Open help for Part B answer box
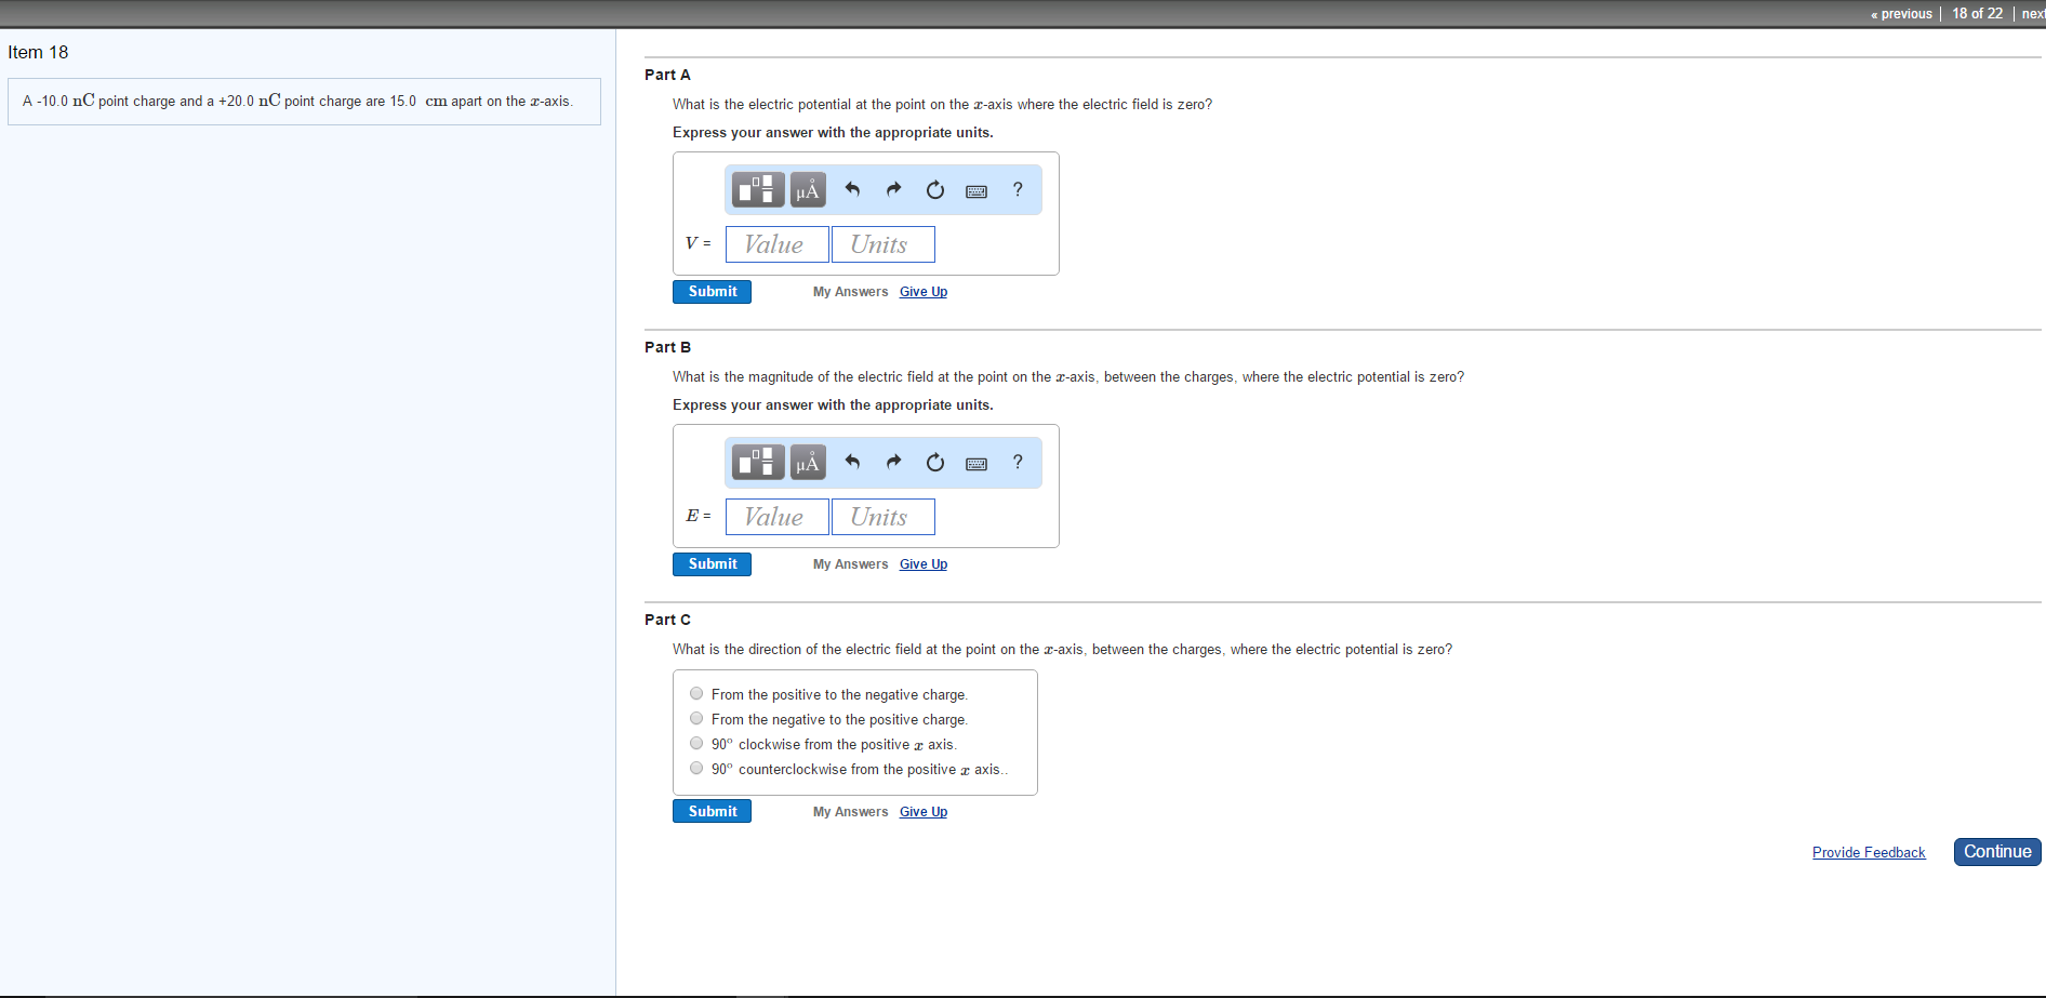The image size is (2046, 998). tap(1018, 462)
